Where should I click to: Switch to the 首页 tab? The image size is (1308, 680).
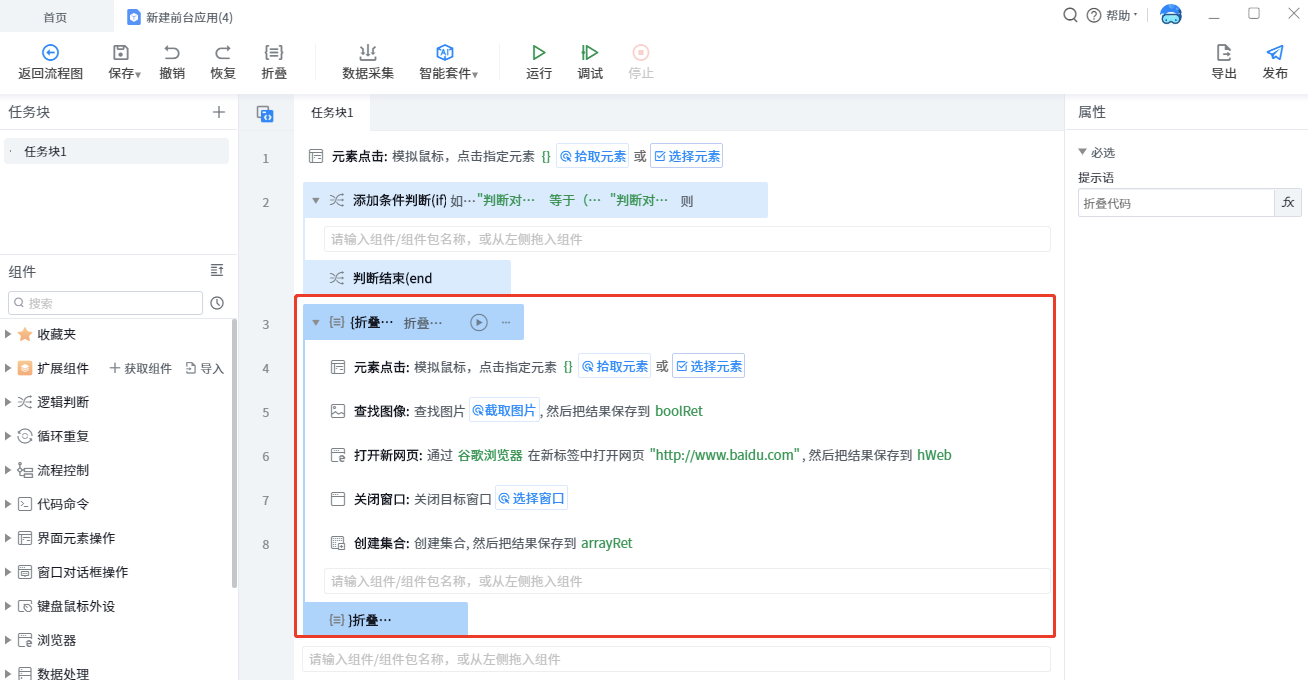pyautogui.click(x=56, y=17)
